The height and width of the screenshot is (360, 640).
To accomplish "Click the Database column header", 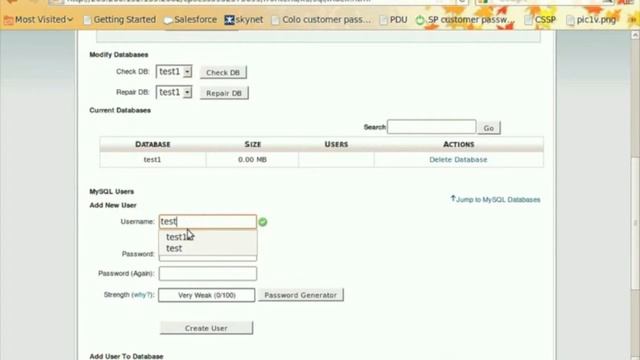I will [153, 144].
